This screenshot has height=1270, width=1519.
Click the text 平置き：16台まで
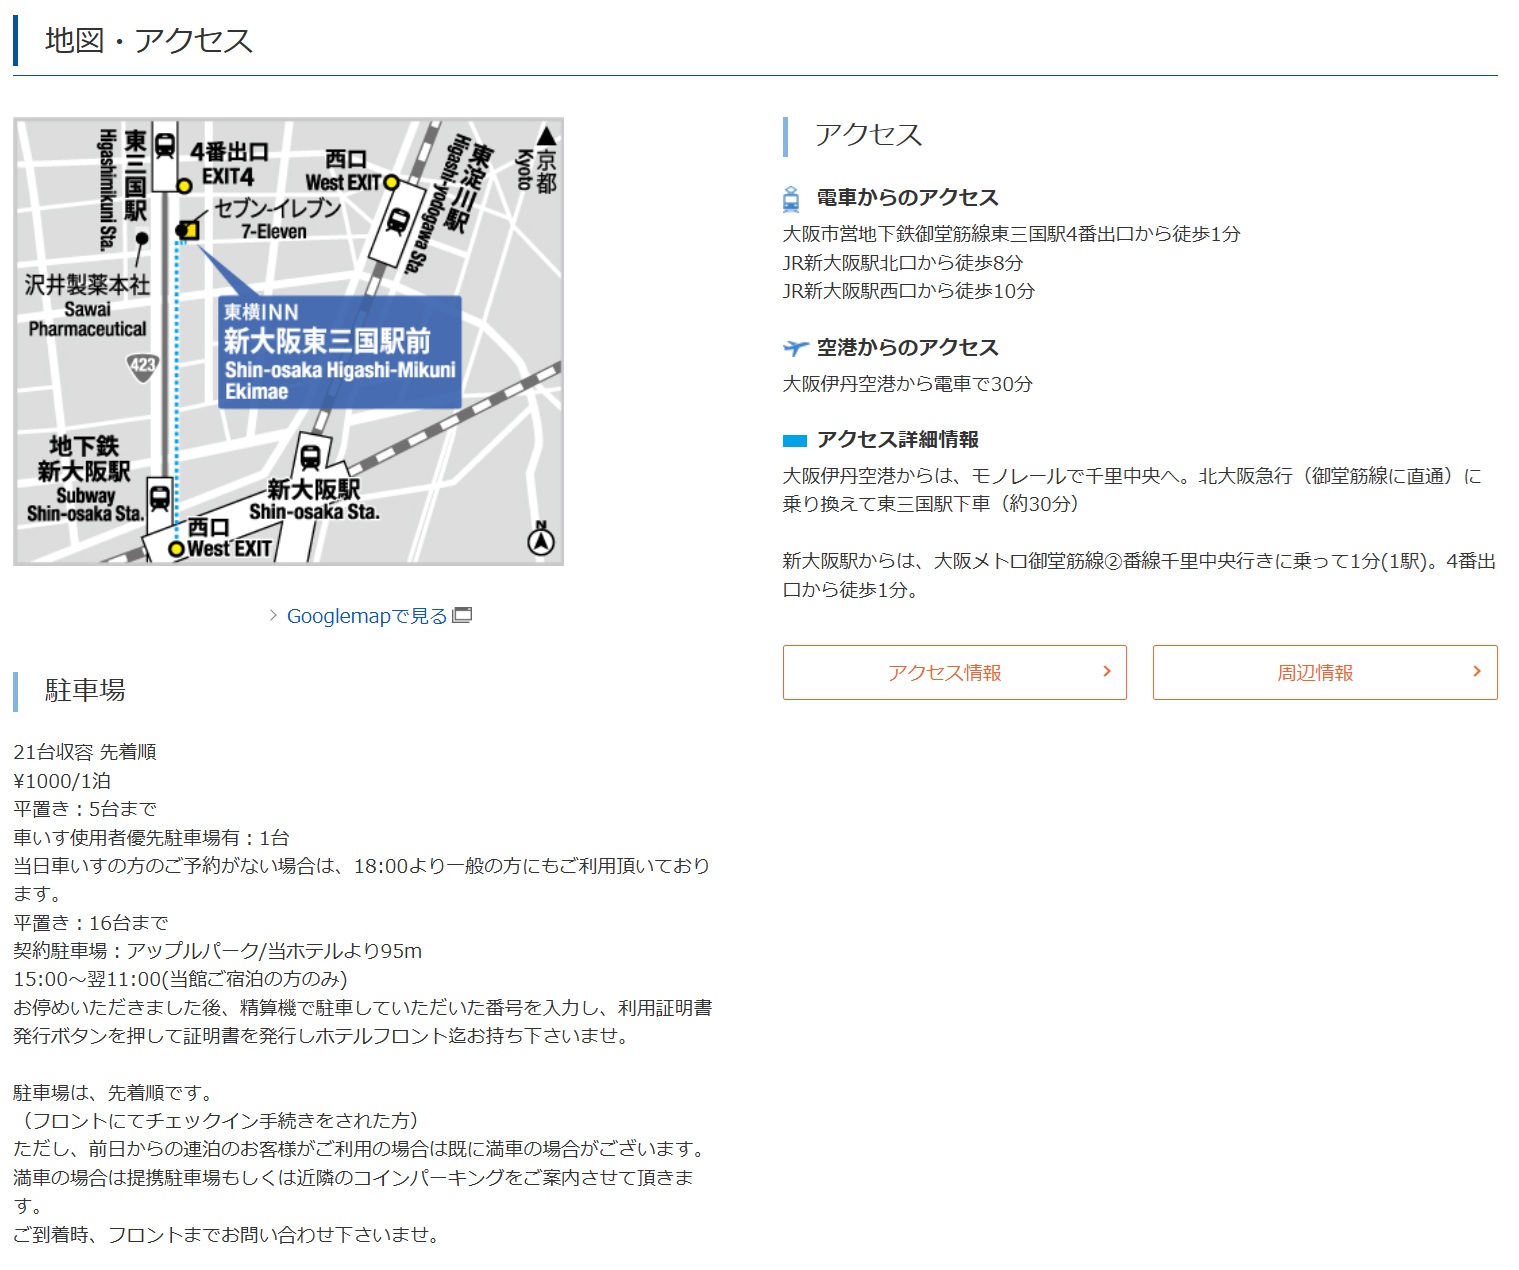pyautogui.click(x=91, y=923)
